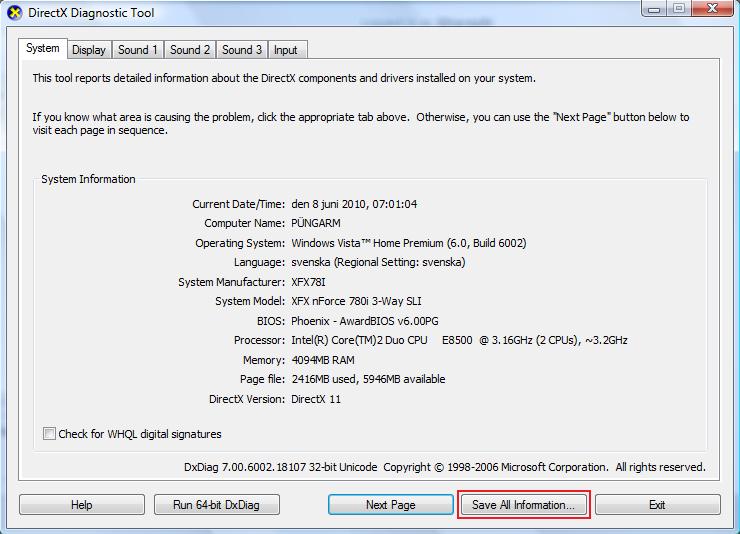Open the Sound 1 tab

[x=138, y=50]
